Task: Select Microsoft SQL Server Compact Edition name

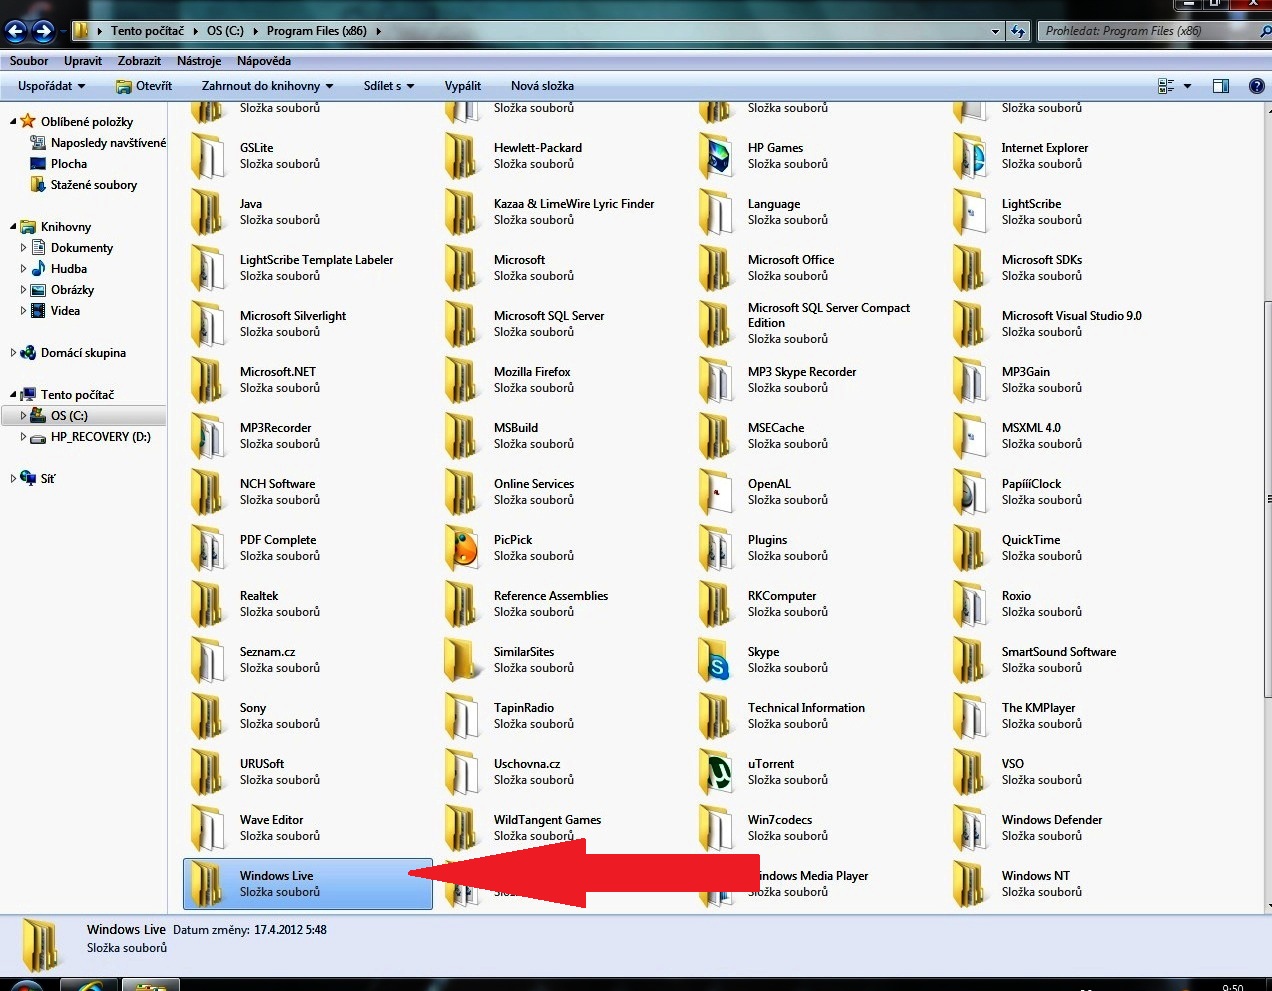Action: click(x=829, y=315)
